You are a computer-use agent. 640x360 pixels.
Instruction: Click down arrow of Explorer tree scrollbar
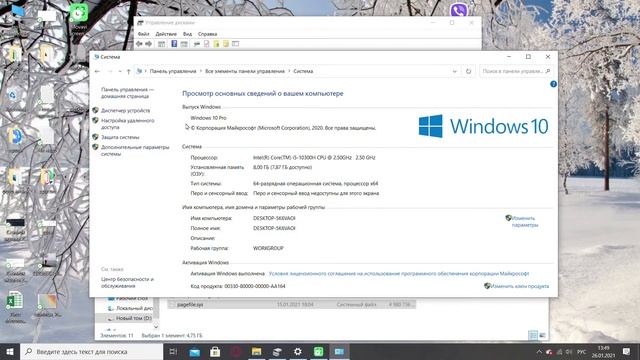pos(156,327)
